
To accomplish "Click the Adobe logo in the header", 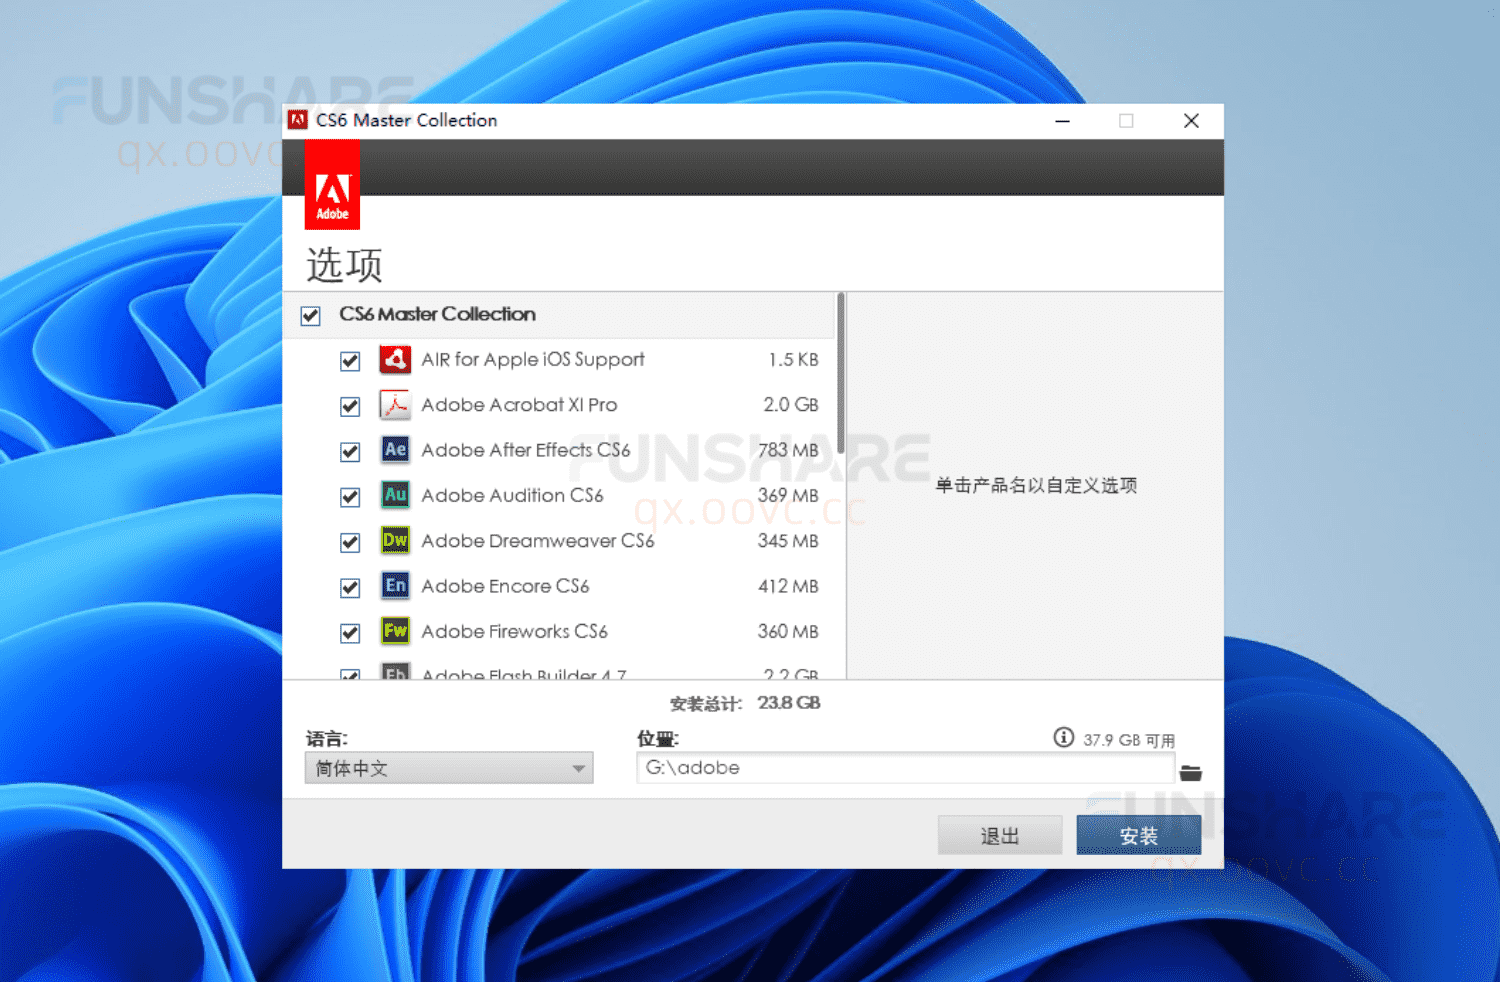I will click(332, 185).
